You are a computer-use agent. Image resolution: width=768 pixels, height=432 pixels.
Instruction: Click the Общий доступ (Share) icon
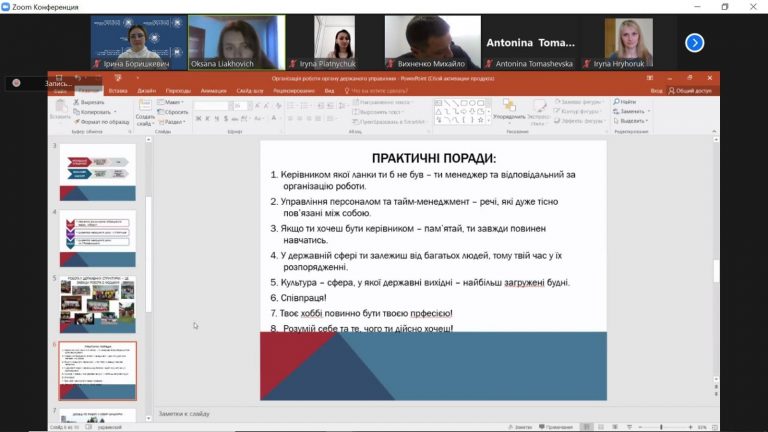coord(672,91)
